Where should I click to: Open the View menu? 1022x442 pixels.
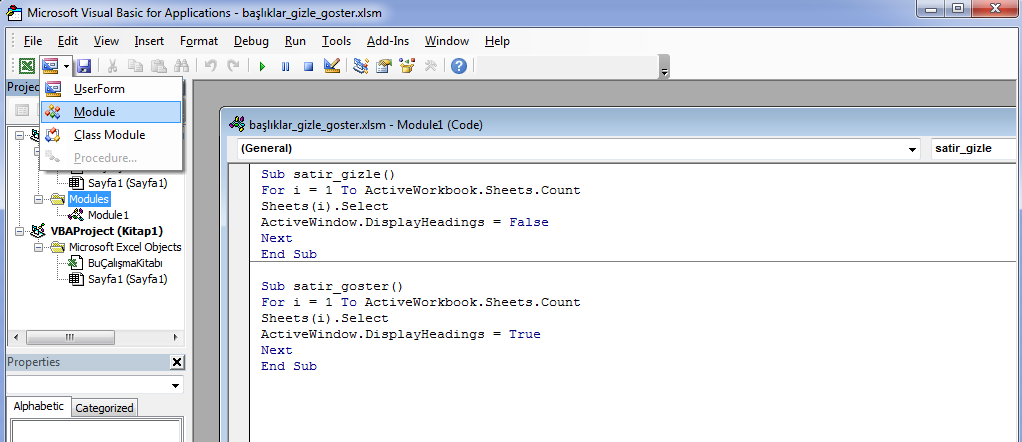tap(106, 41)
